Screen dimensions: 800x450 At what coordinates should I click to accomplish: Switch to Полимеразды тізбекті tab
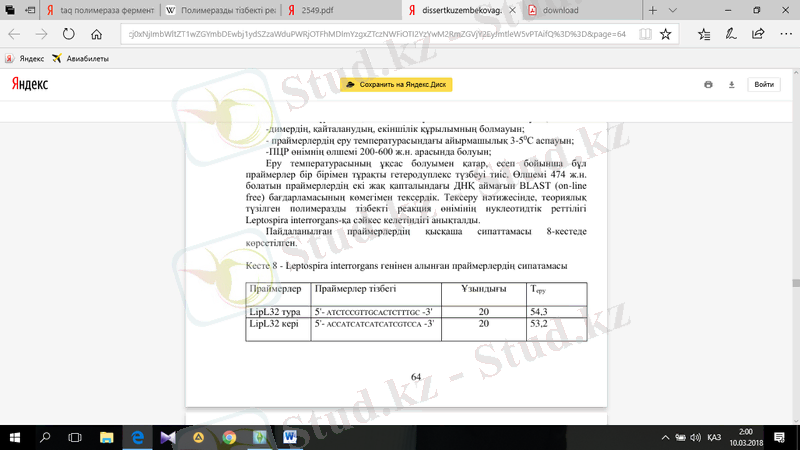pos(221,10)
